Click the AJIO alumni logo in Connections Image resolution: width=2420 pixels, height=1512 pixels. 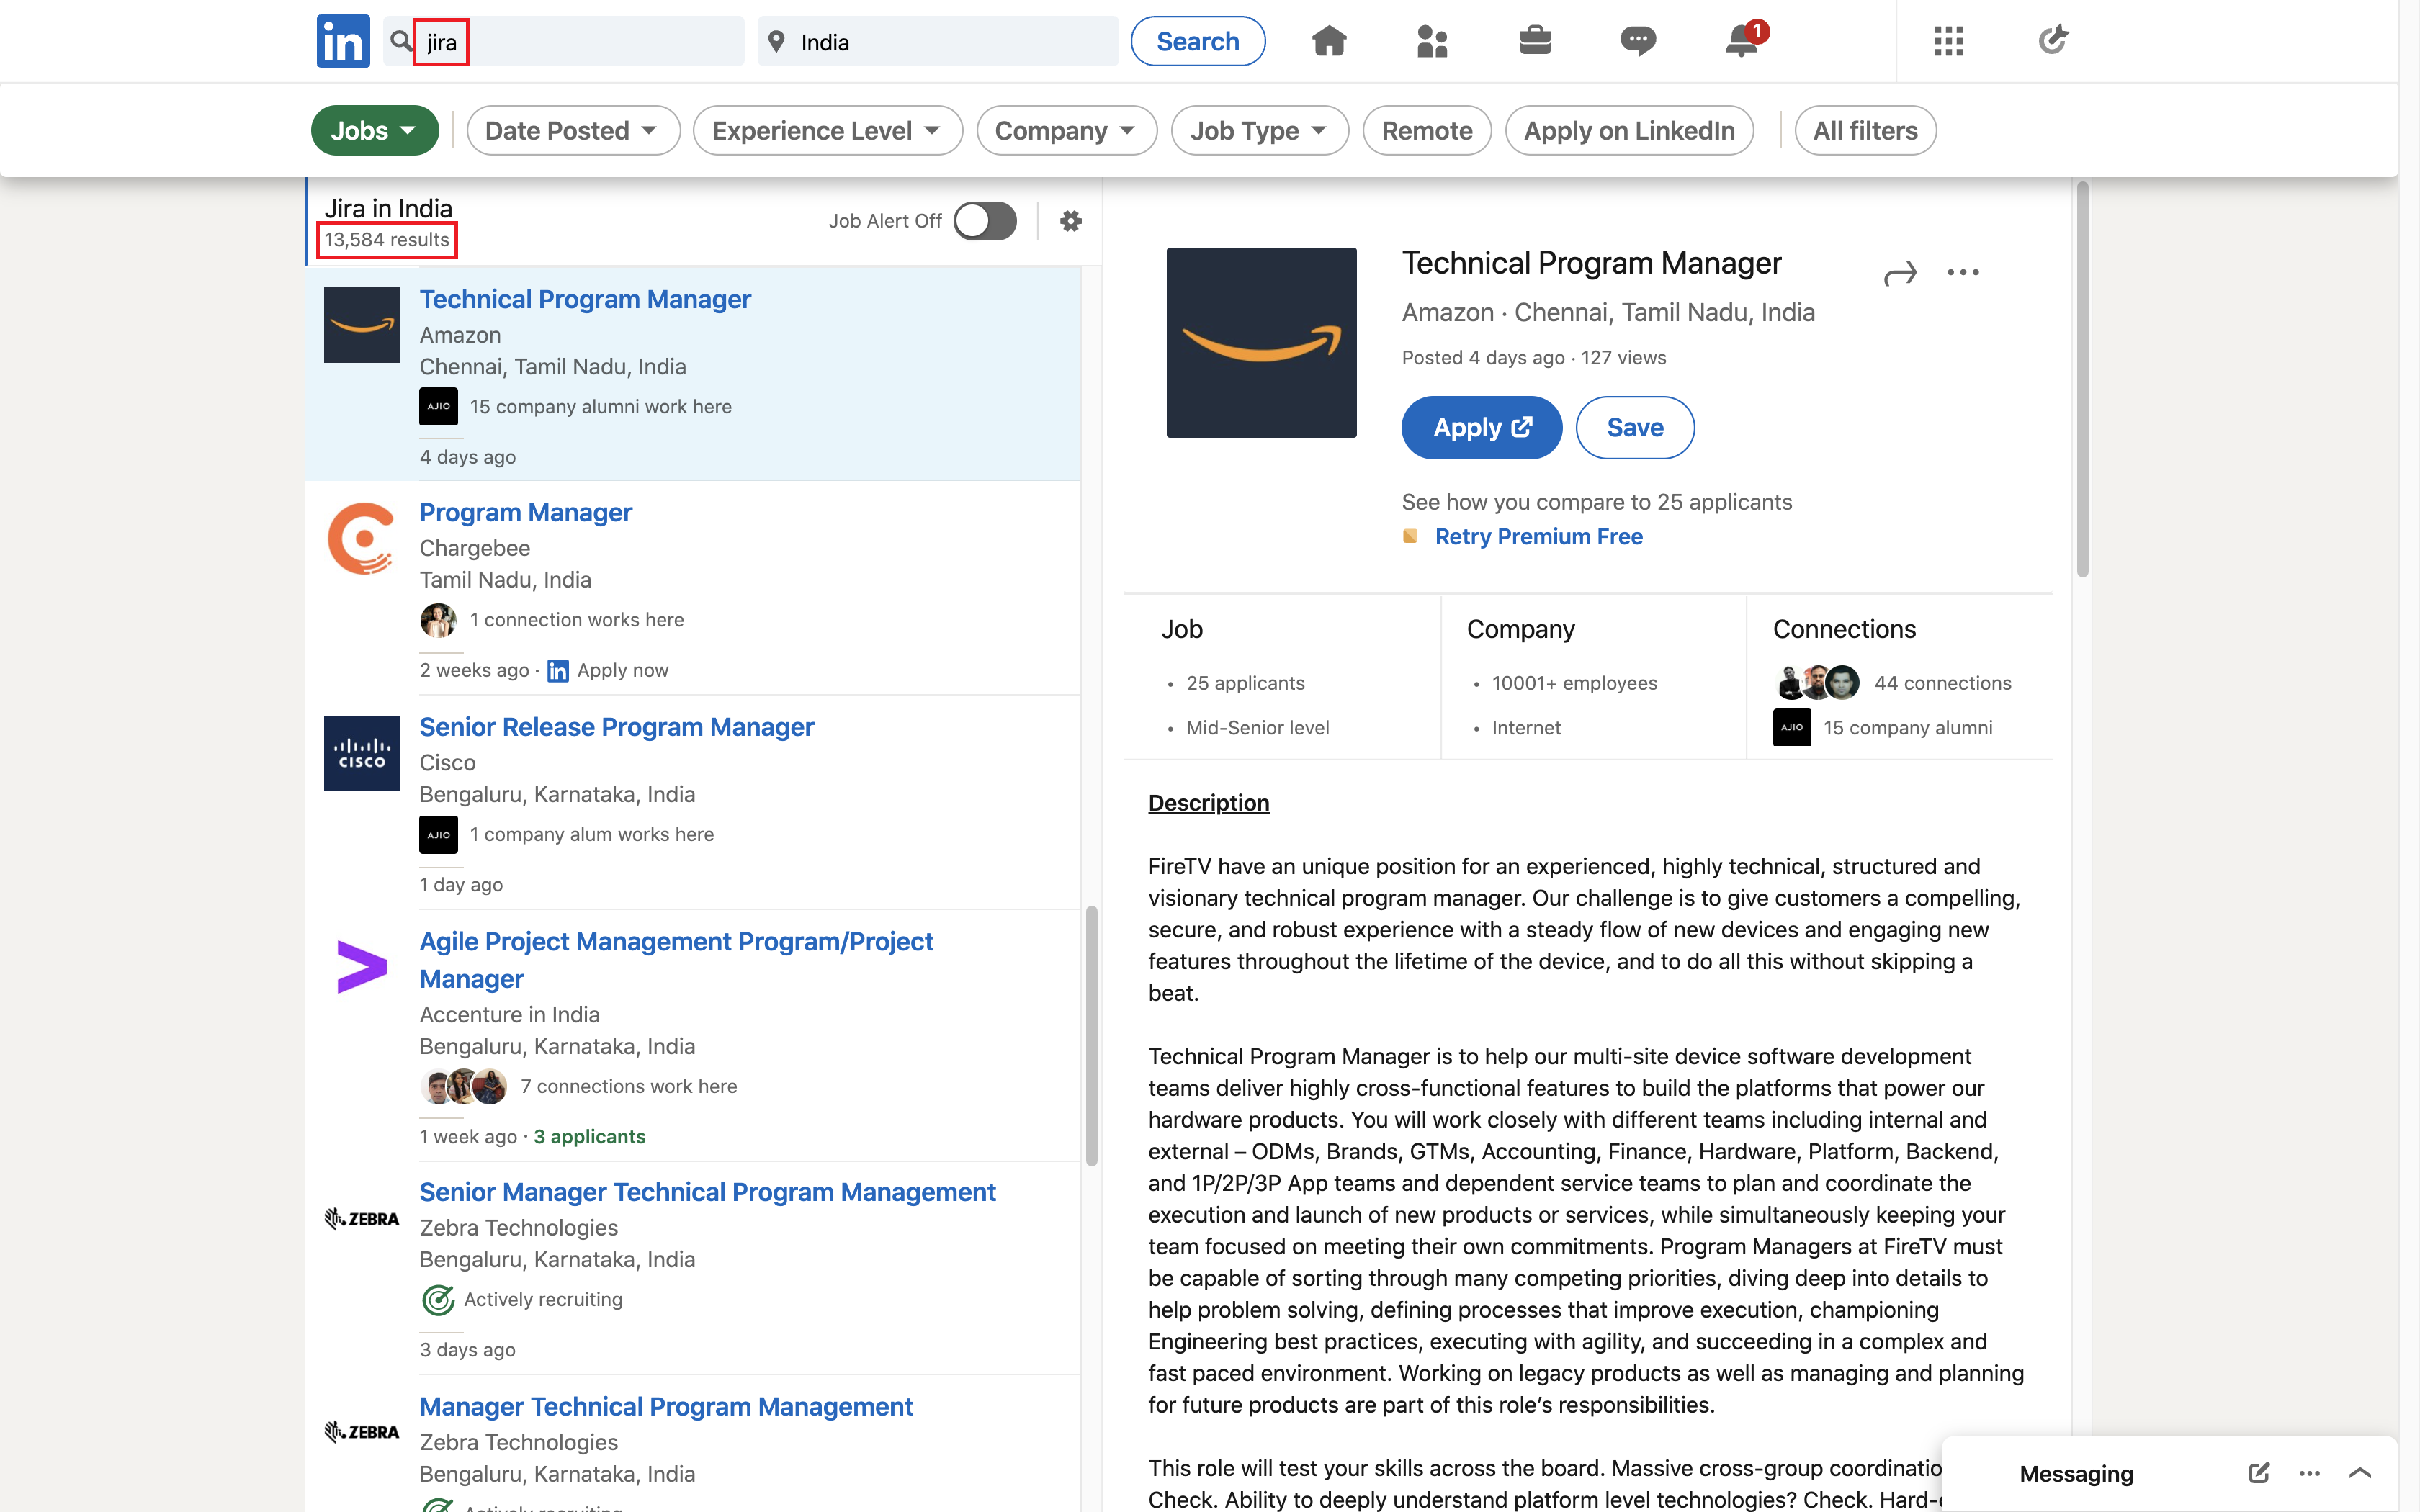tap(1791, 727)
